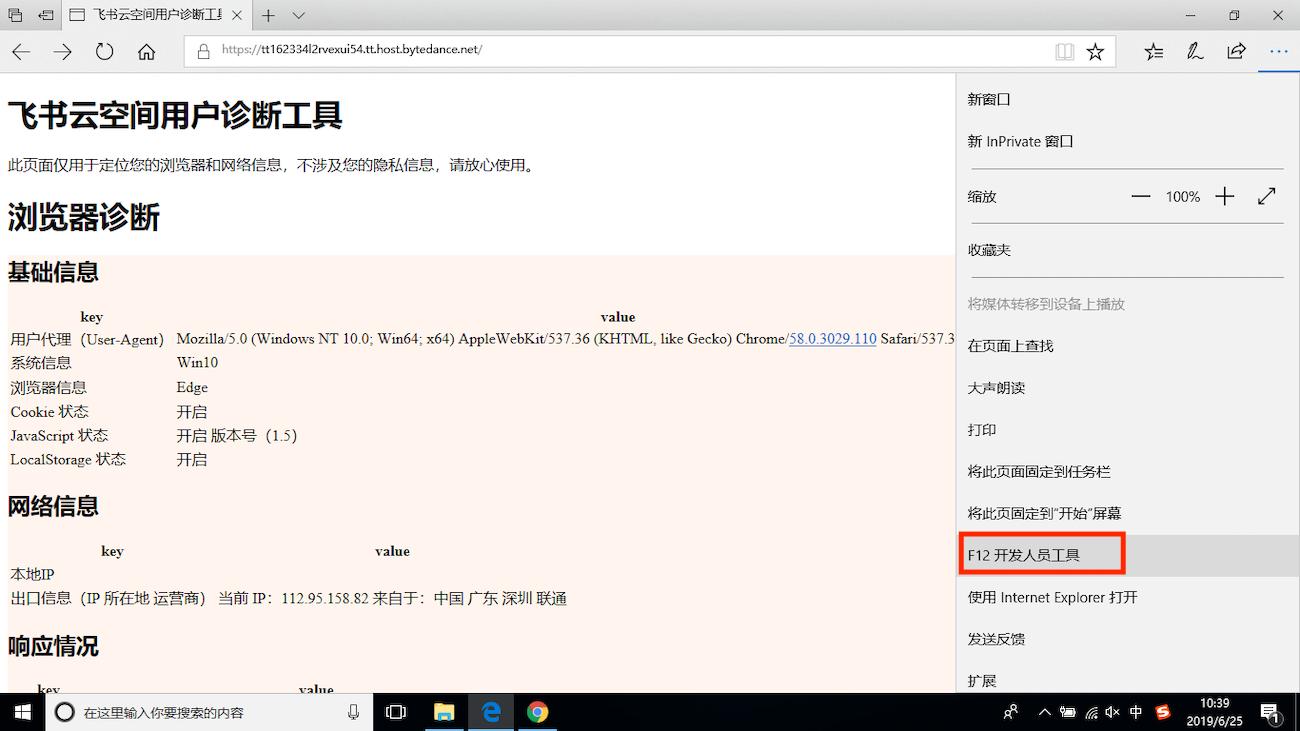Click the LocalStorage 状态 row label
Viewport: 1300px width, 731px height.
pos(68,459)
